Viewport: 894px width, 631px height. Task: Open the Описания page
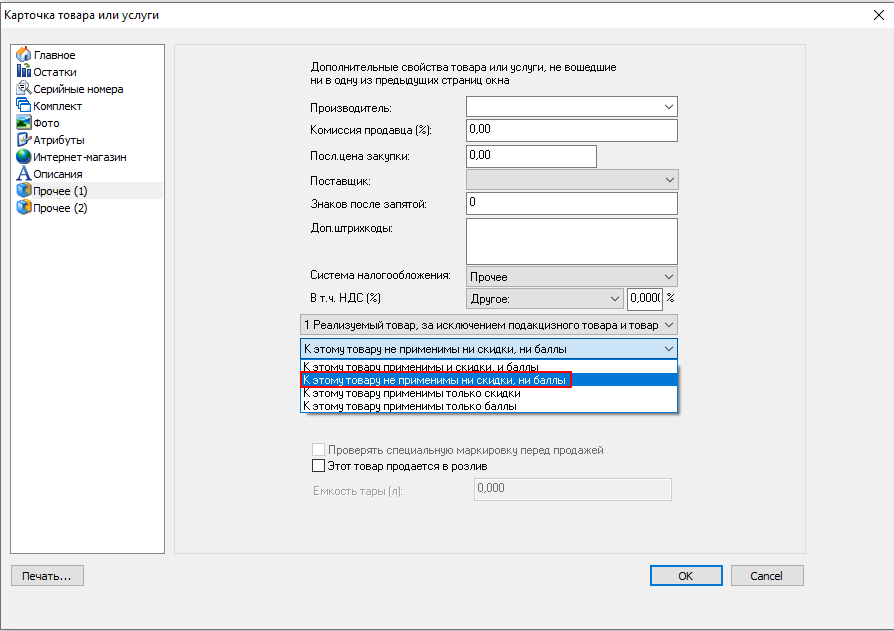click(58, 174)
